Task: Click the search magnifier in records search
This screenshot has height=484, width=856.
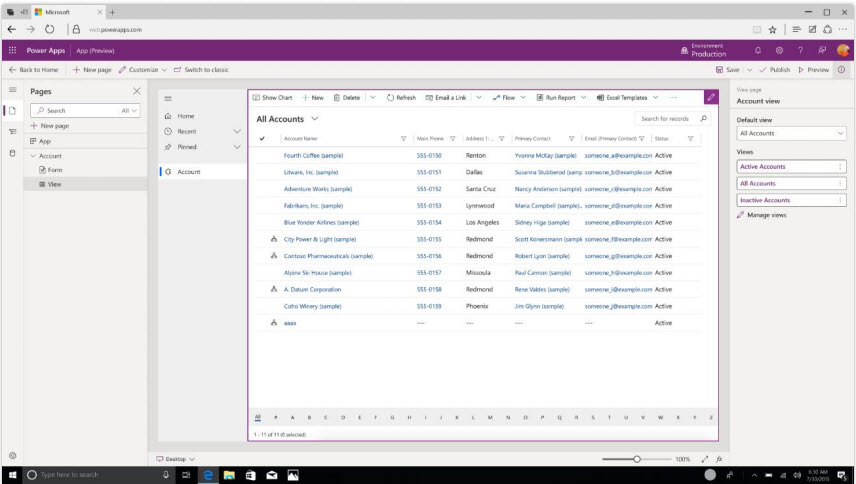Action: [x=703, y=119]
